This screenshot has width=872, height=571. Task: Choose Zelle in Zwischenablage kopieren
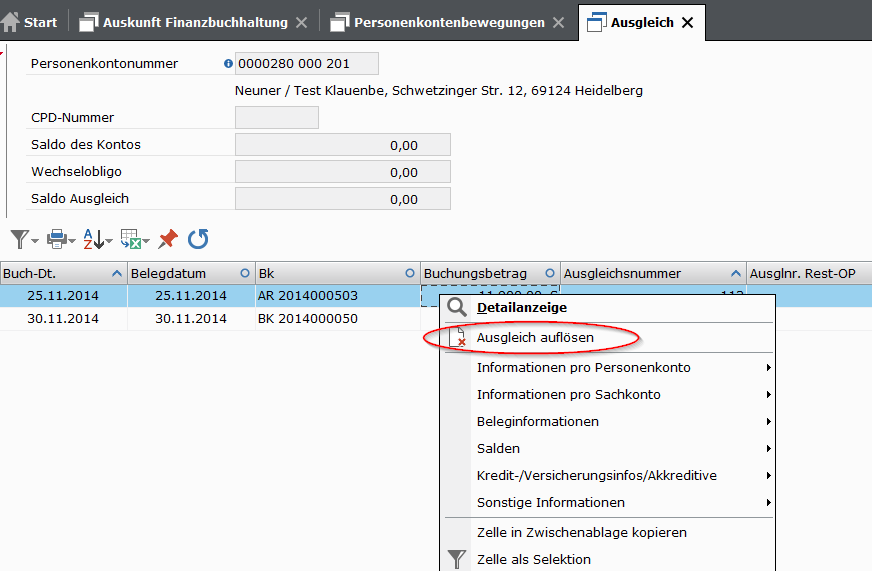[x=608, y=533]
